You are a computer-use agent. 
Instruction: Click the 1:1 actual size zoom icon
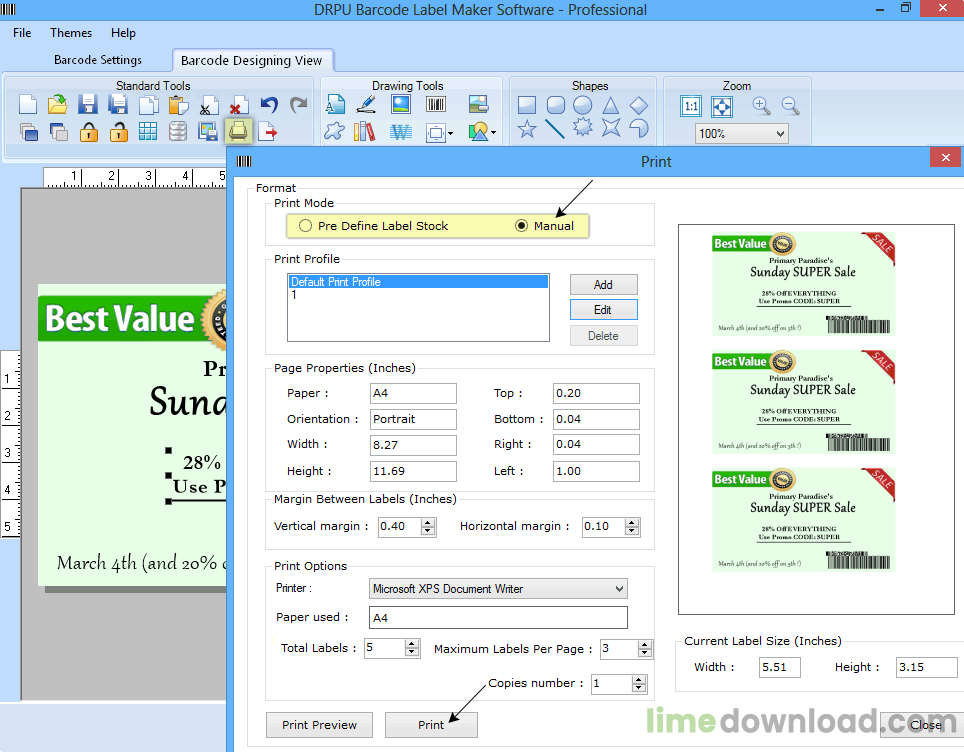click(691, 106)
